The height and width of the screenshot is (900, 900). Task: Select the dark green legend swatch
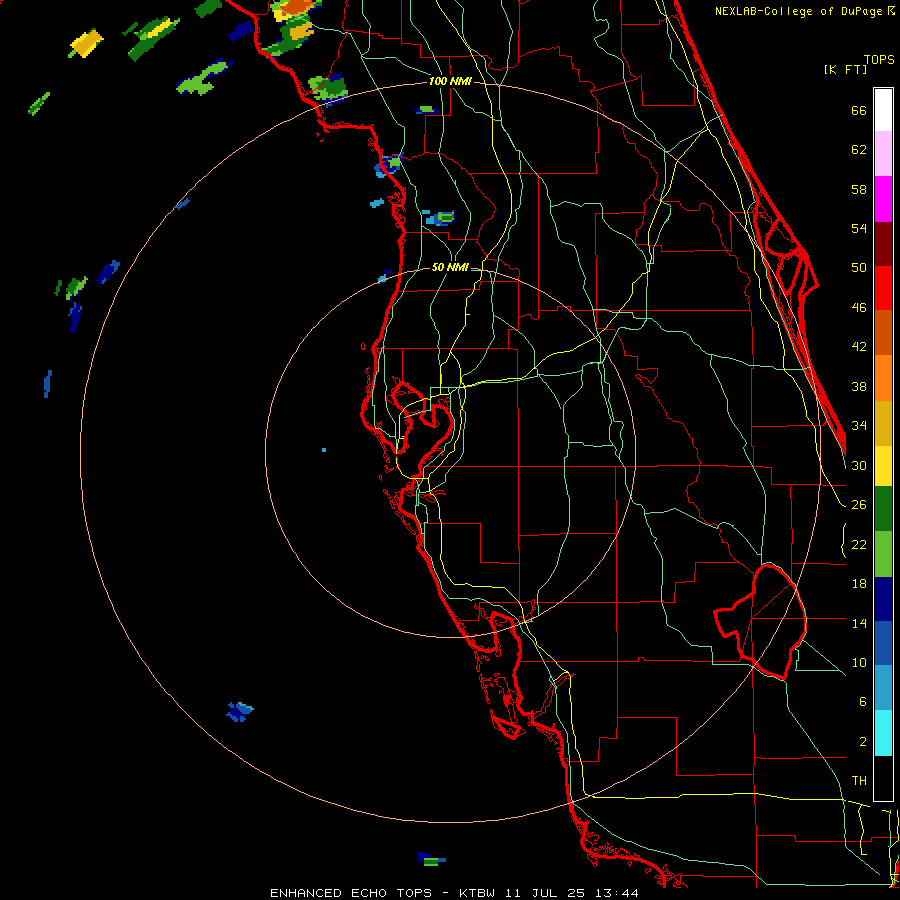[883, 509]
